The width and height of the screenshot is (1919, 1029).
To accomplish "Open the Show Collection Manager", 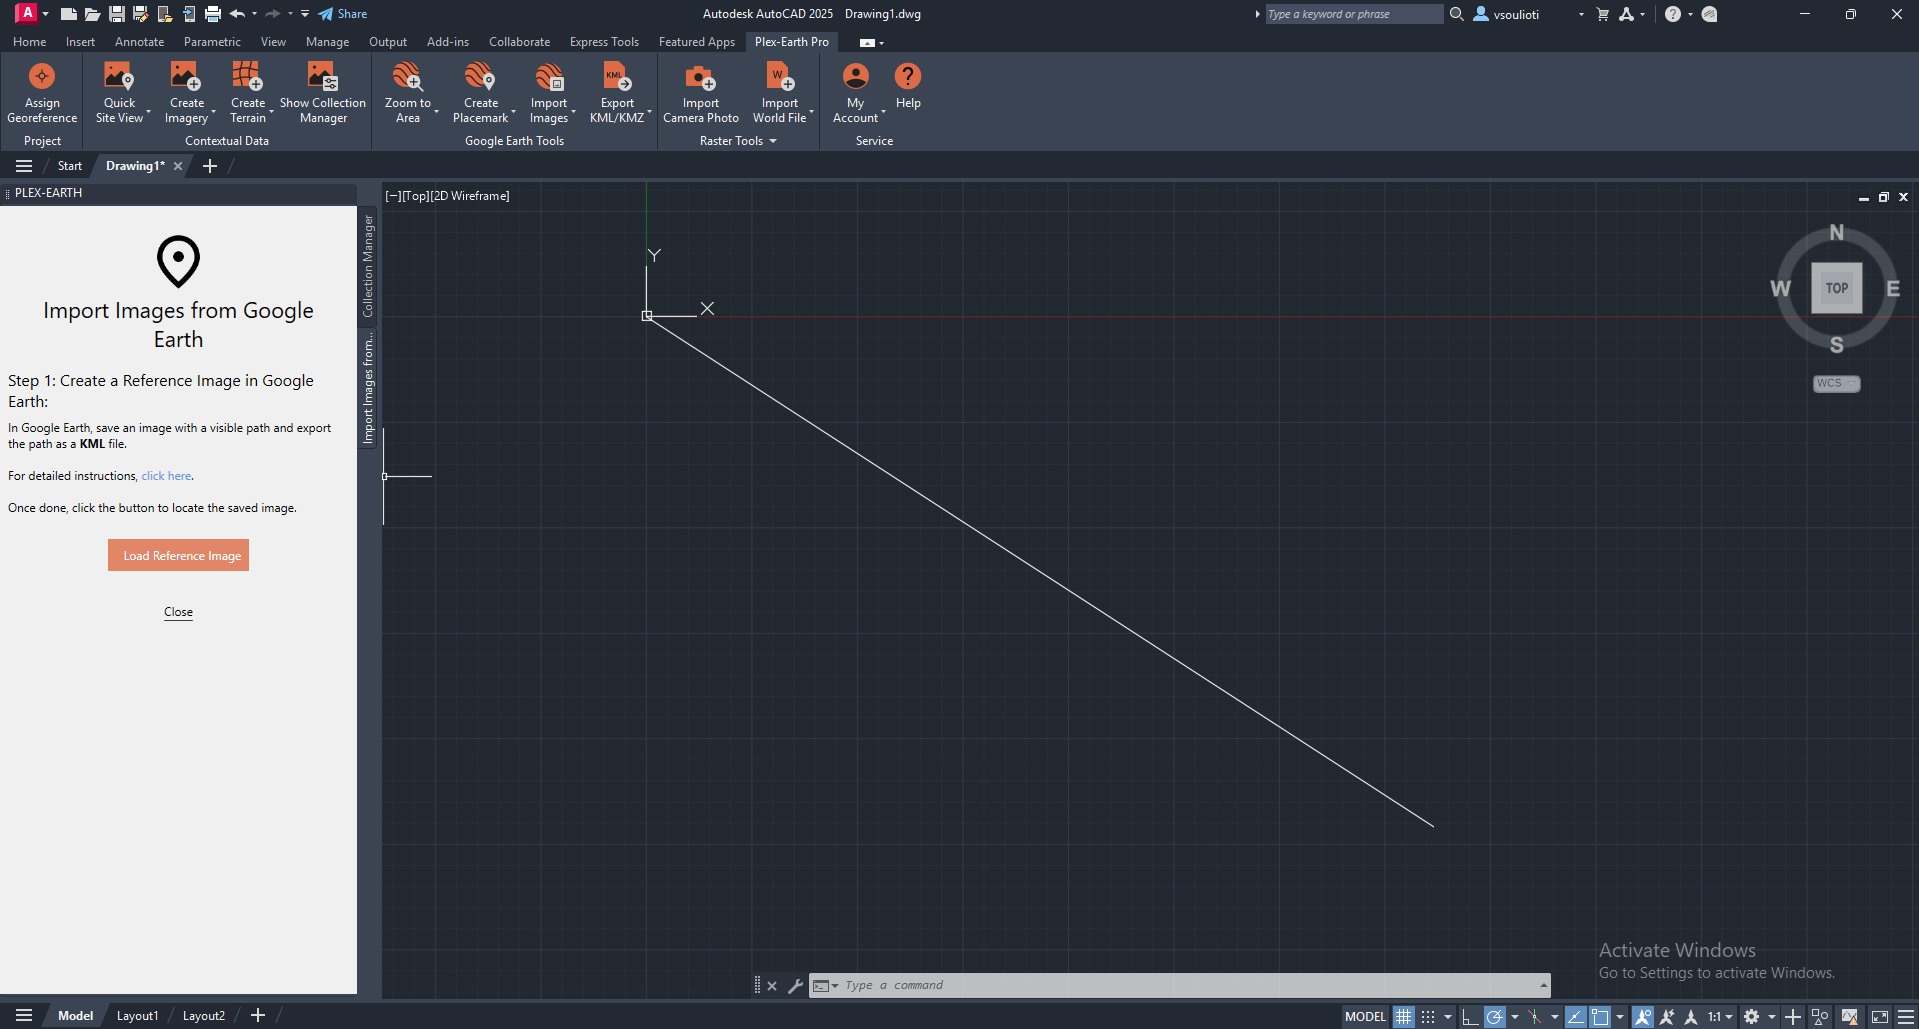I will [x=323, y=93].
